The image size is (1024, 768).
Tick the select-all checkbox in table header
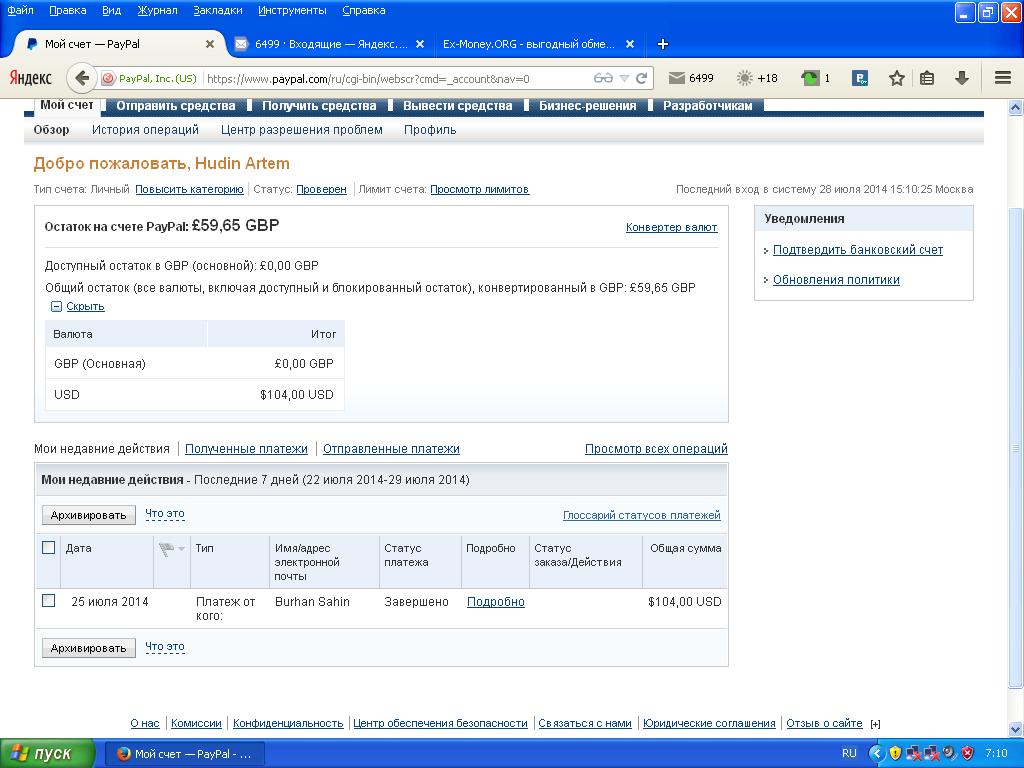point(48,547)
